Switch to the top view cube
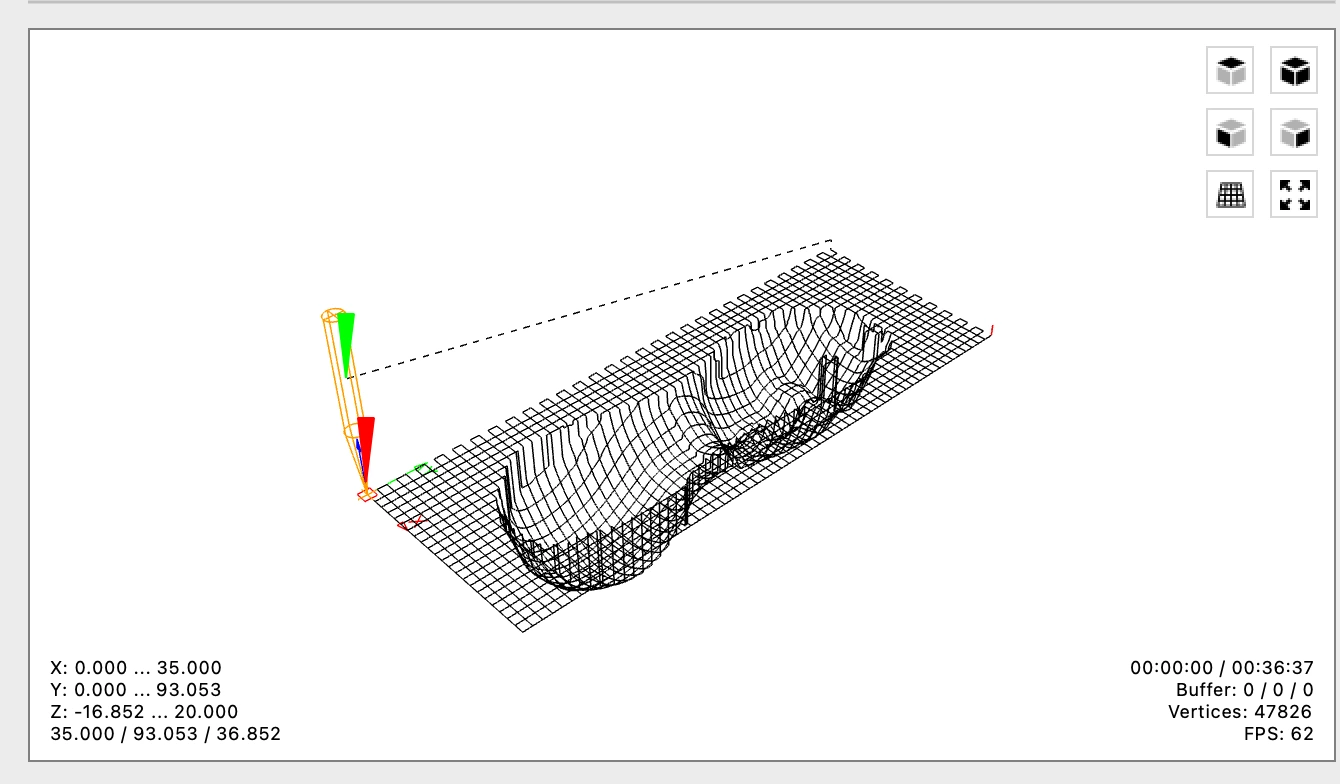 coord(1230,70)
